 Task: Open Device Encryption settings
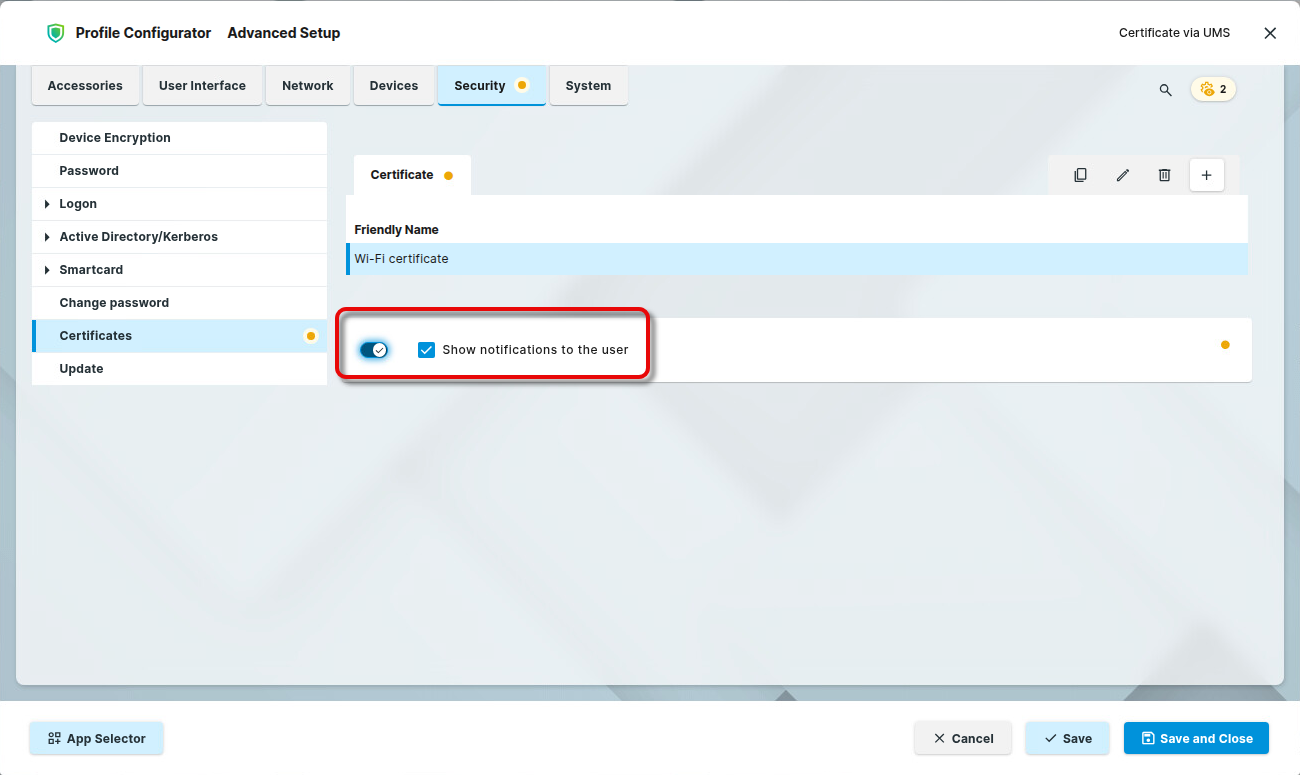pyautogui.click(x=115, y=138)
